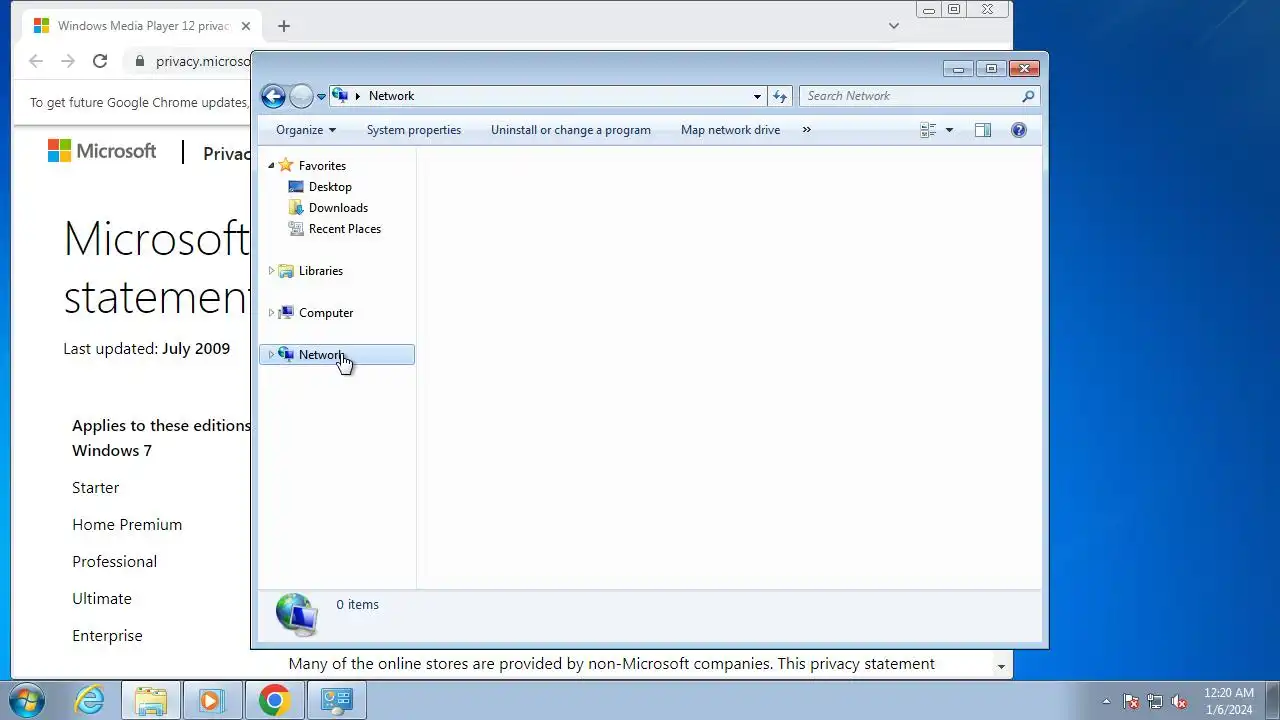1280x720 pixels.
Task: Open Explorer Help icon
Action: [1019, 130]
